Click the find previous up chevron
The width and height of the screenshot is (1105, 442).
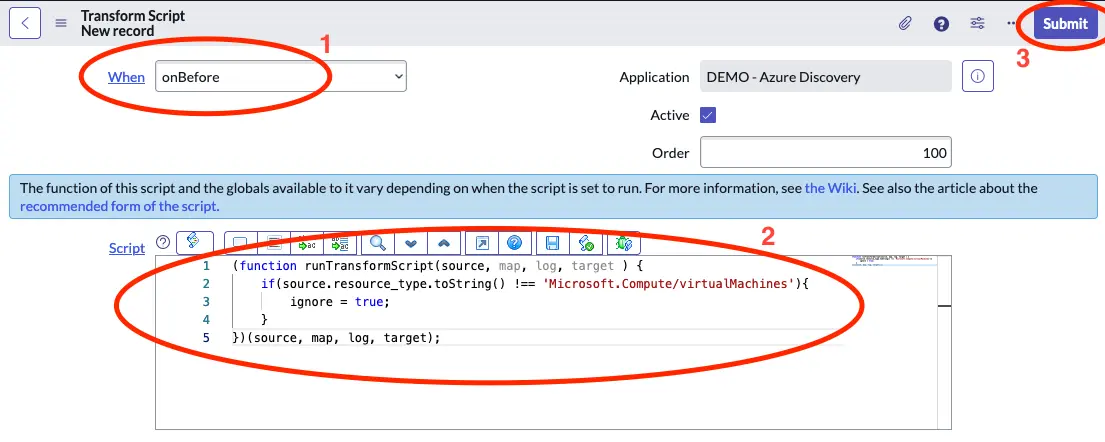[x=442, y=243]
